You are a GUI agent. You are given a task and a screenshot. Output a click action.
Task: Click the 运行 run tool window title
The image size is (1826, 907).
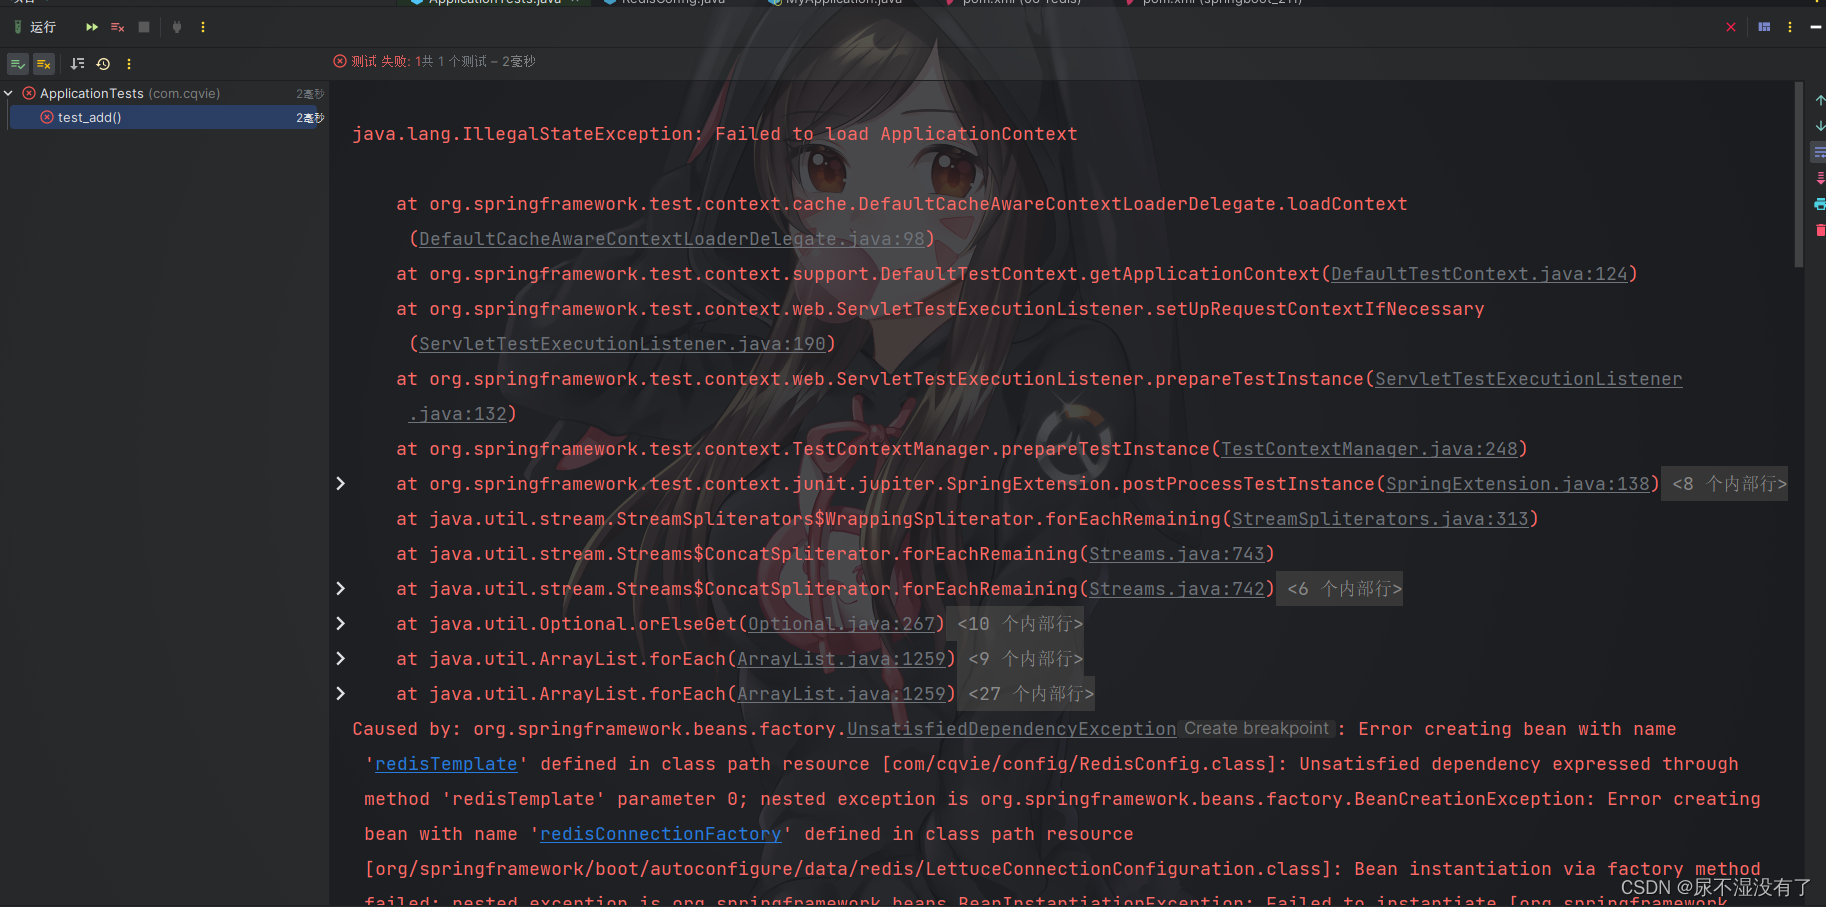[x=43, y=27]
